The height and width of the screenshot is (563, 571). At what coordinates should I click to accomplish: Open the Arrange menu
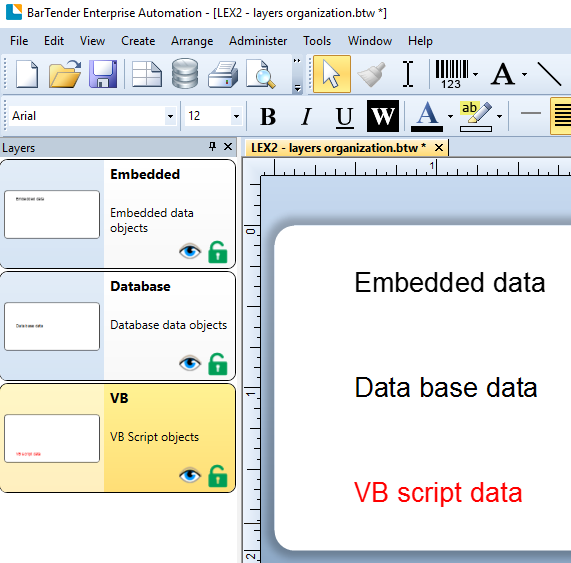point(192,41)
